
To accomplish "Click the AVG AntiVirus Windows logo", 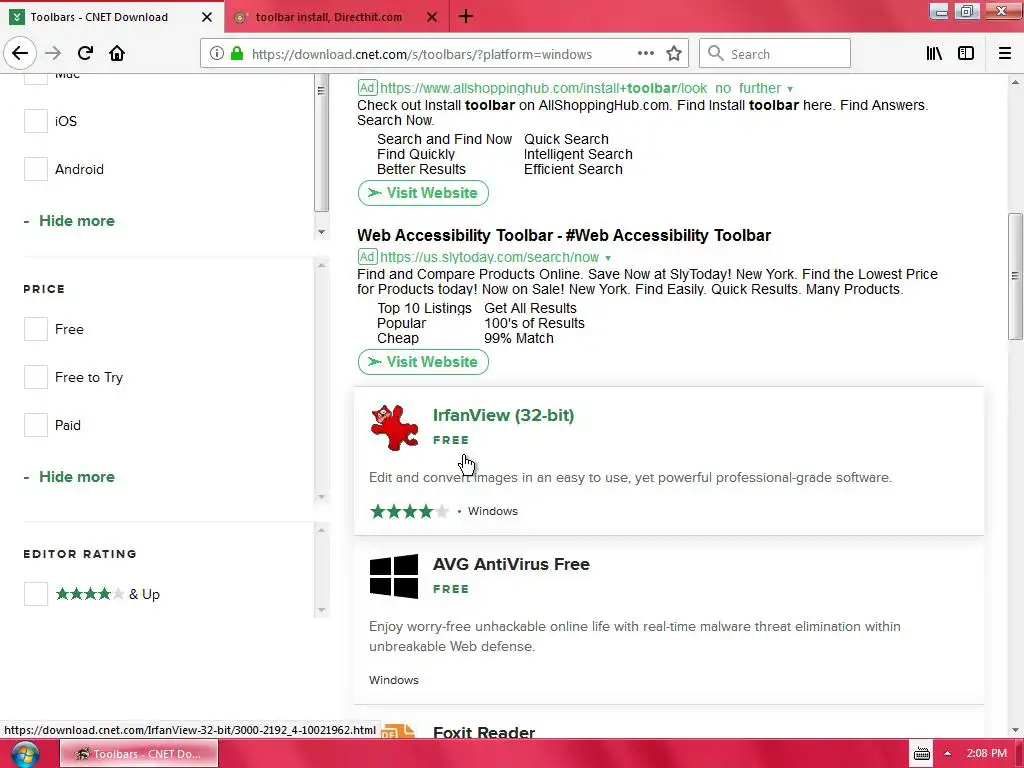I will click(x=394, y=576).
